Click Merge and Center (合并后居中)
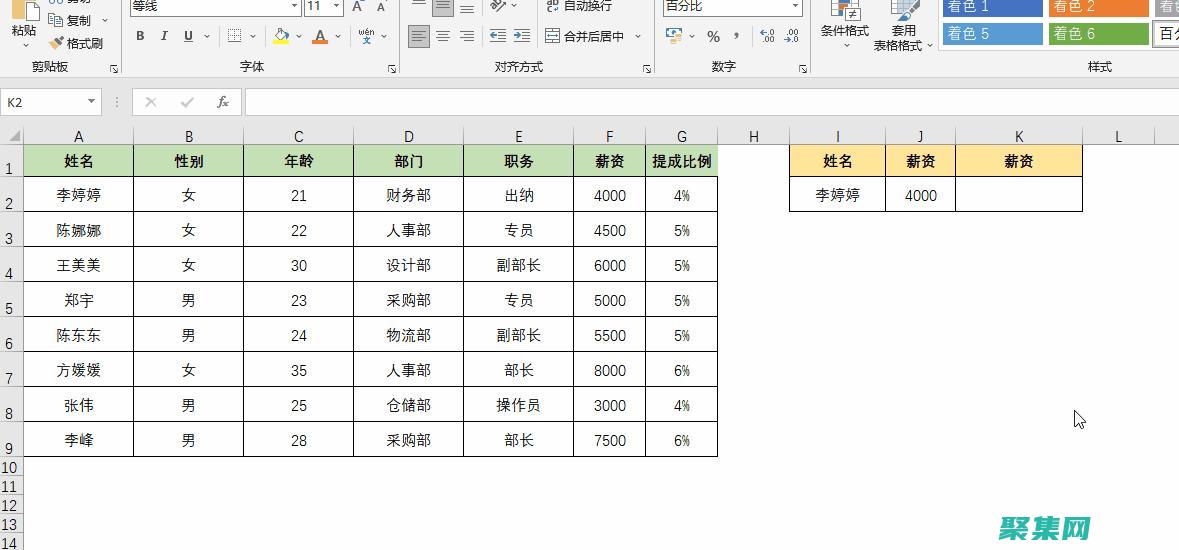 click(585, 36)
